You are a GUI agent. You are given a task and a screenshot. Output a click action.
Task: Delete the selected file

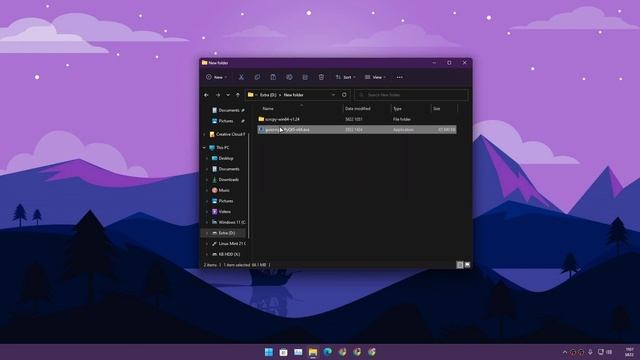[x=321, y=77]
